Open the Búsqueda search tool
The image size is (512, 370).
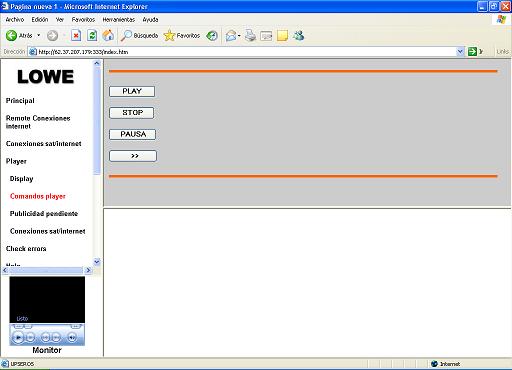[139, 35]
